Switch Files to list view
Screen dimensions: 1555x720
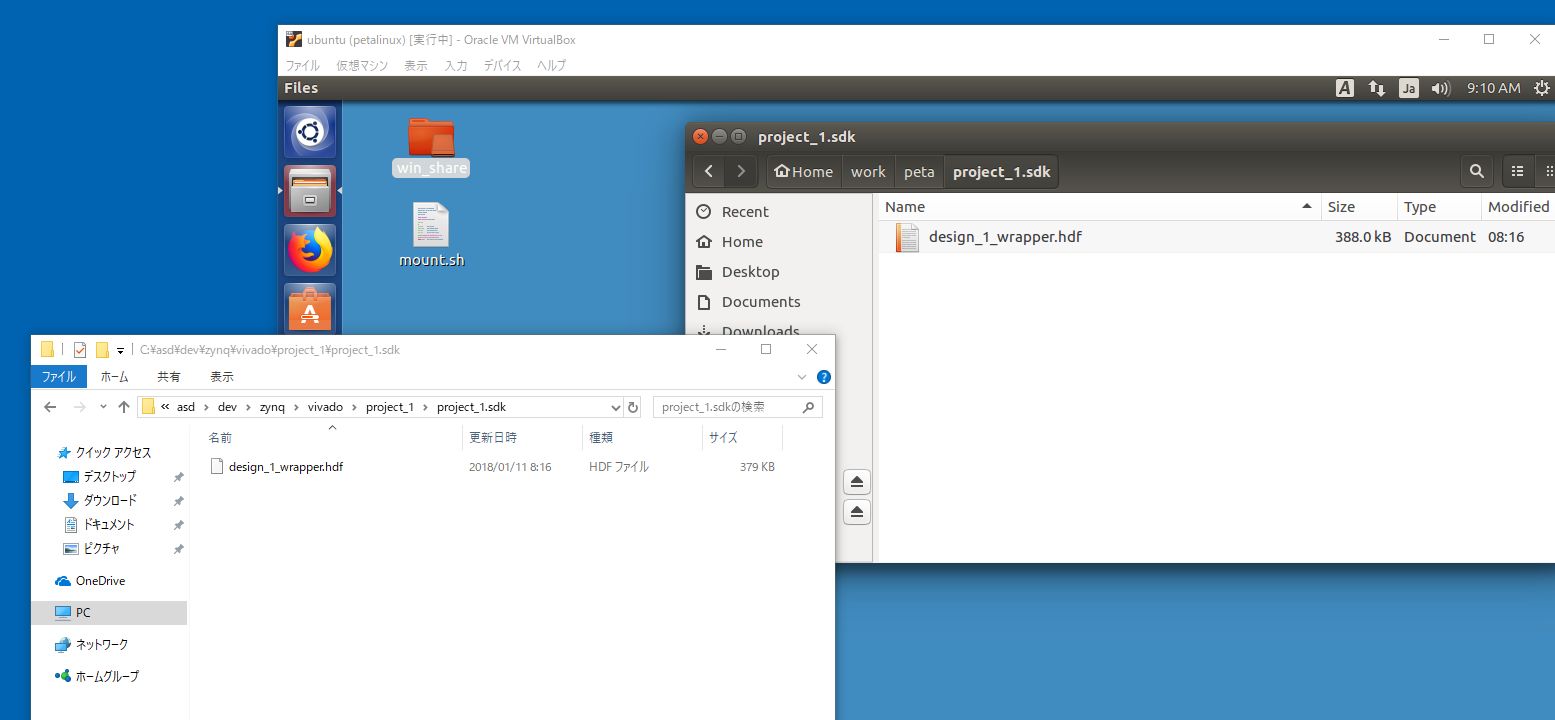(1517, 171)
